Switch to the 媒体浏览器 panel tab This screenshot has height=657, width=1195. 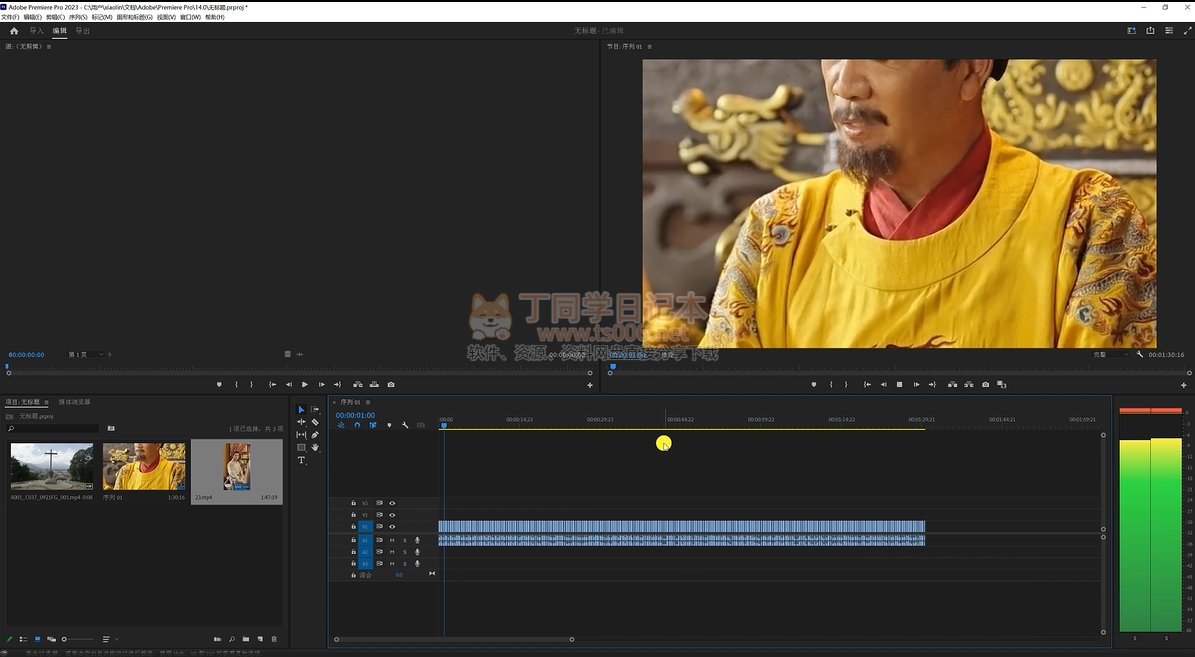(x=74, y=402)
